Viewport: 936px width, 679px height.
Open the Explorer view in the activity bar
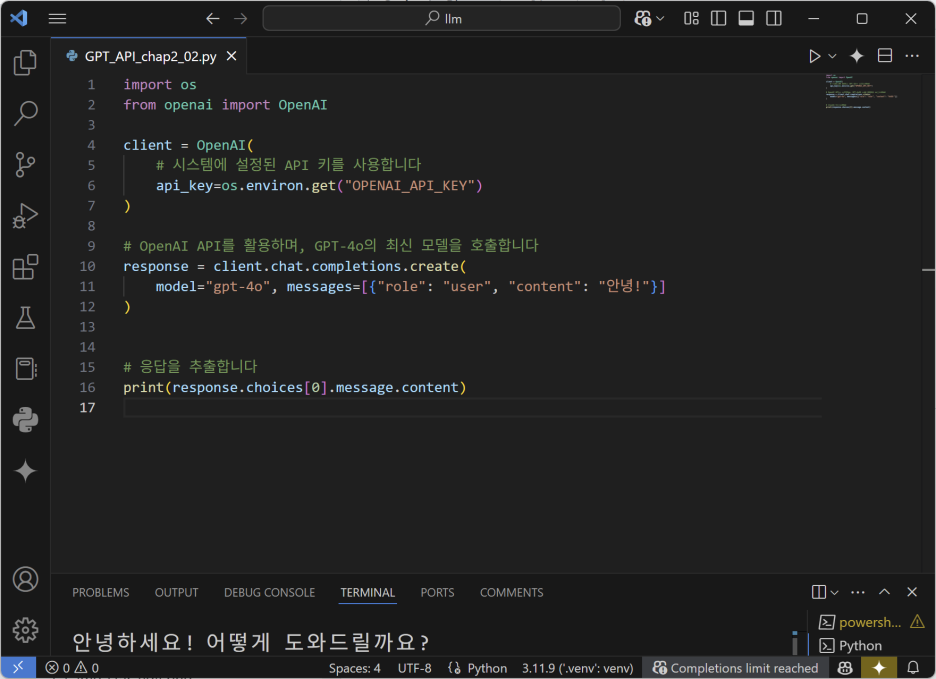coord(25,63)
